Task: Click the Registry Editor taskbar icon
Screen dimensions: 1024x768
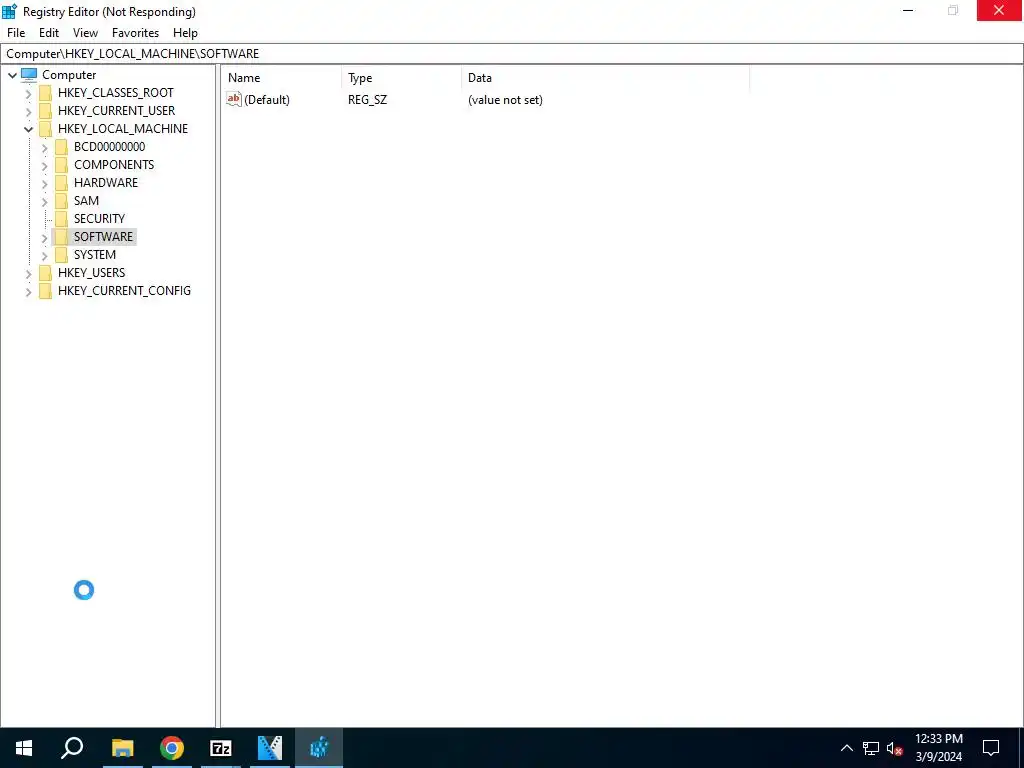Action: coord(319,748)
